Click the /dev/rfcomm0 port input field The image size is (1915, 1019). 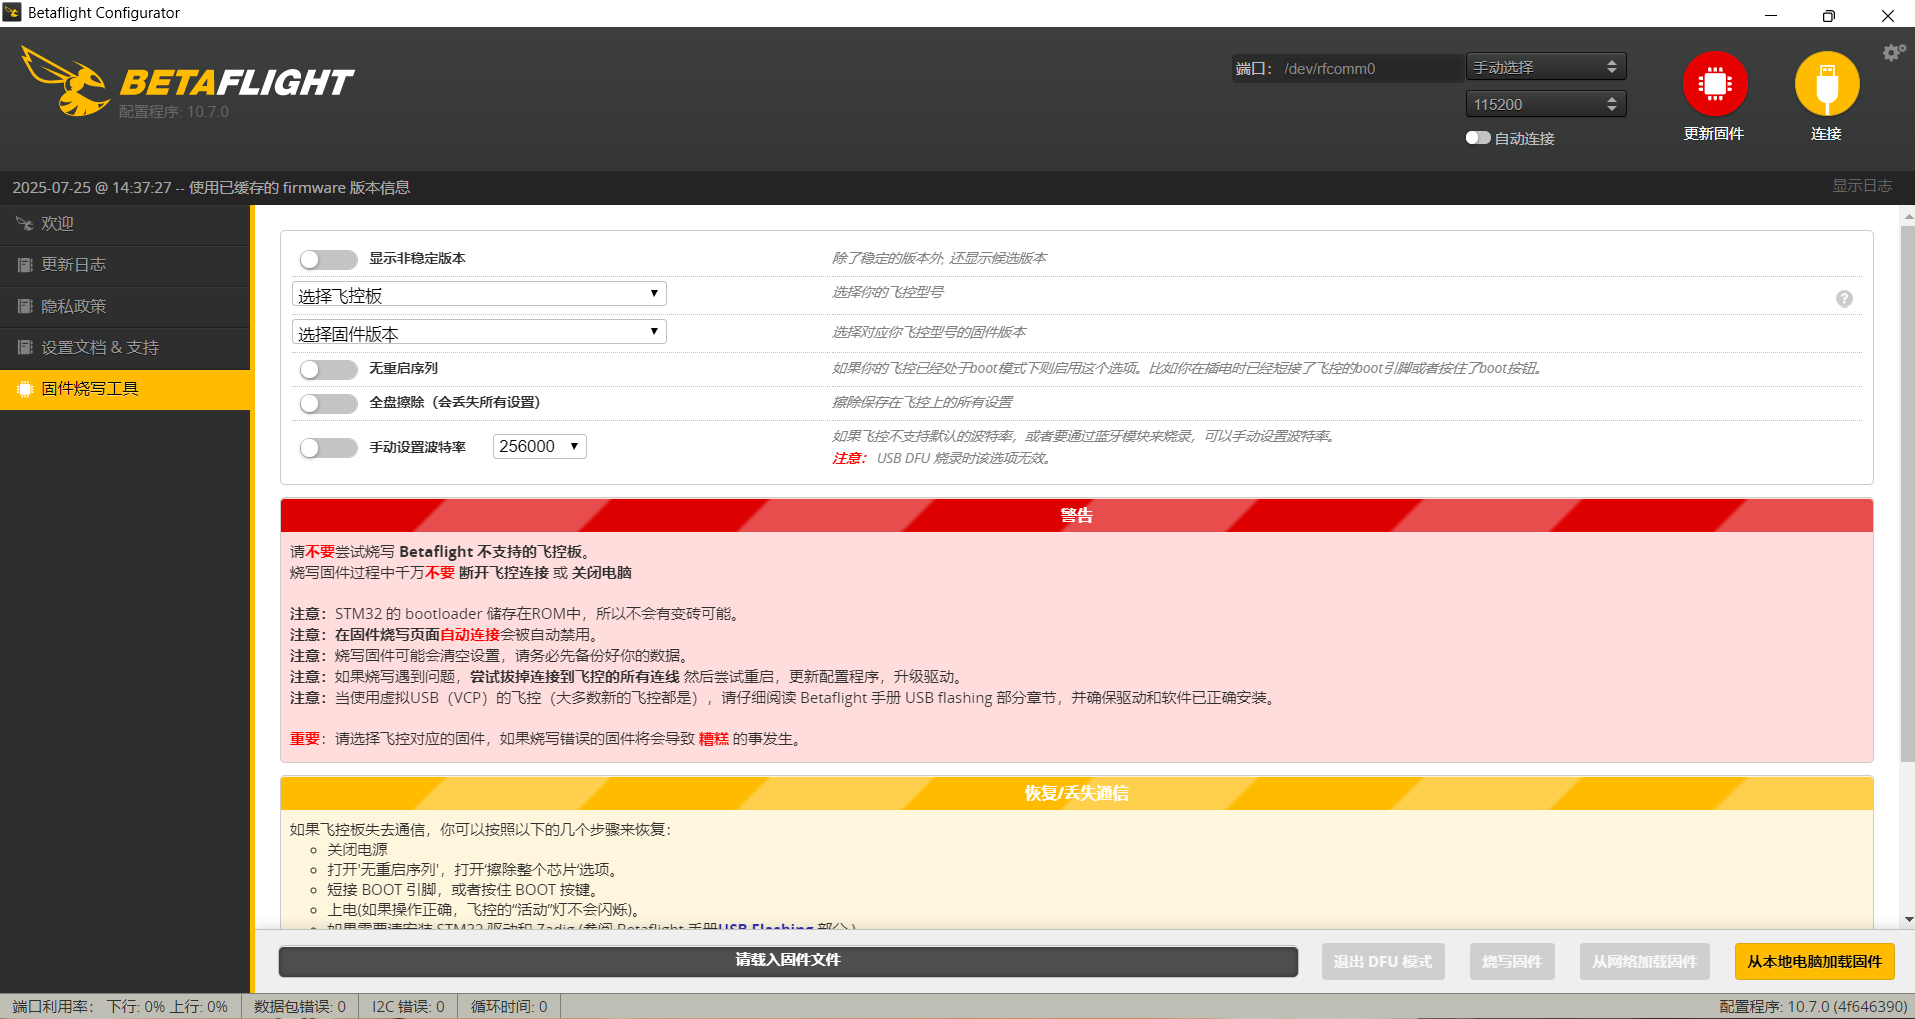coord(1370,68)
